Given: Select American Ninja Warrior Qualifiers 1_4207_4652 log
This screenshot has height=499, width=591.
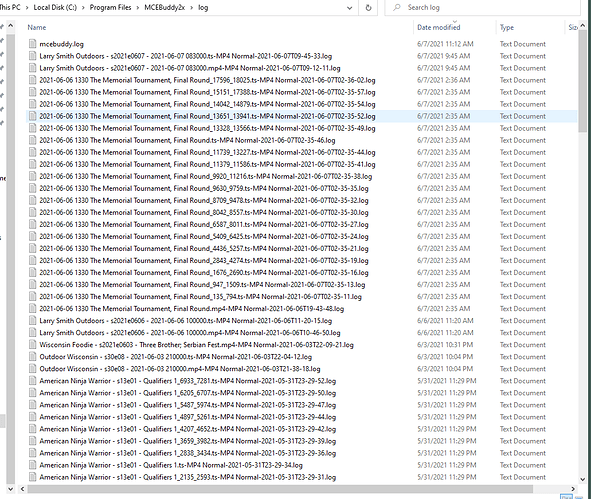Looking at the screenshot, I should tap(187, 429).
